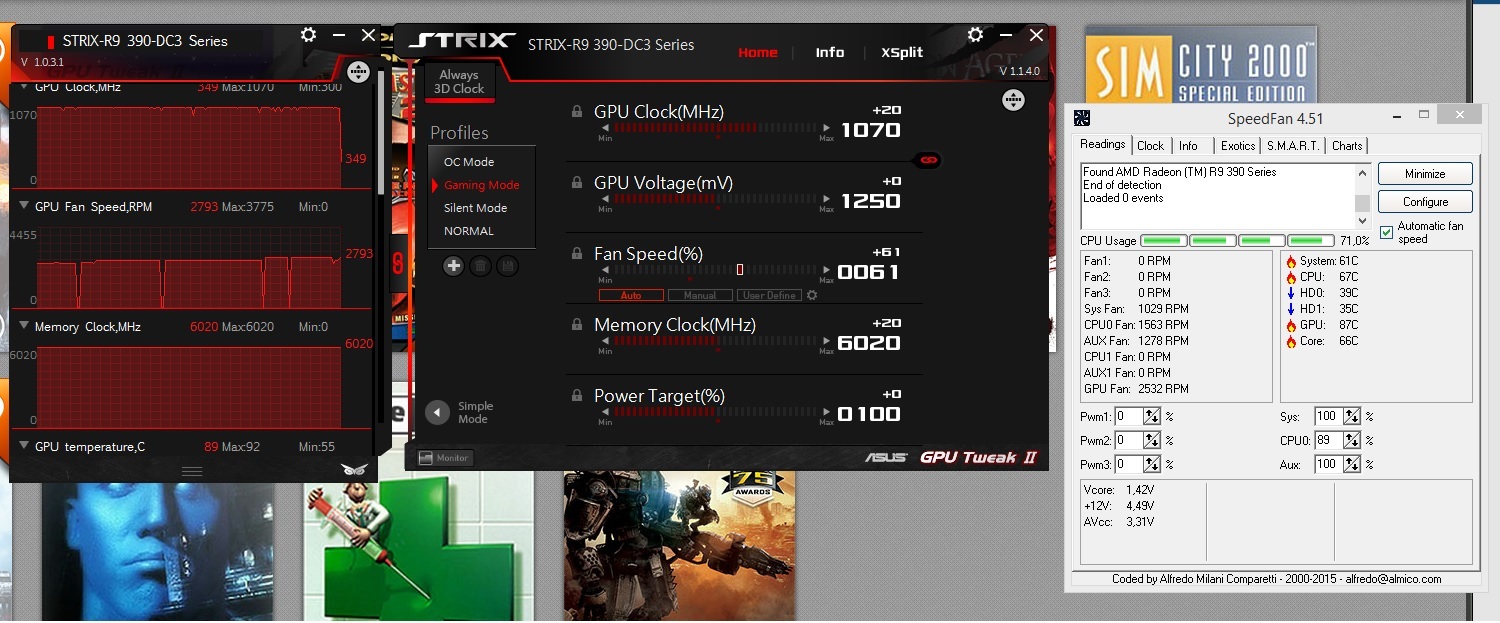The image size is (1500, 623).
Task: Click the ROG owl logo in monitor window
Action: [354, 469]
